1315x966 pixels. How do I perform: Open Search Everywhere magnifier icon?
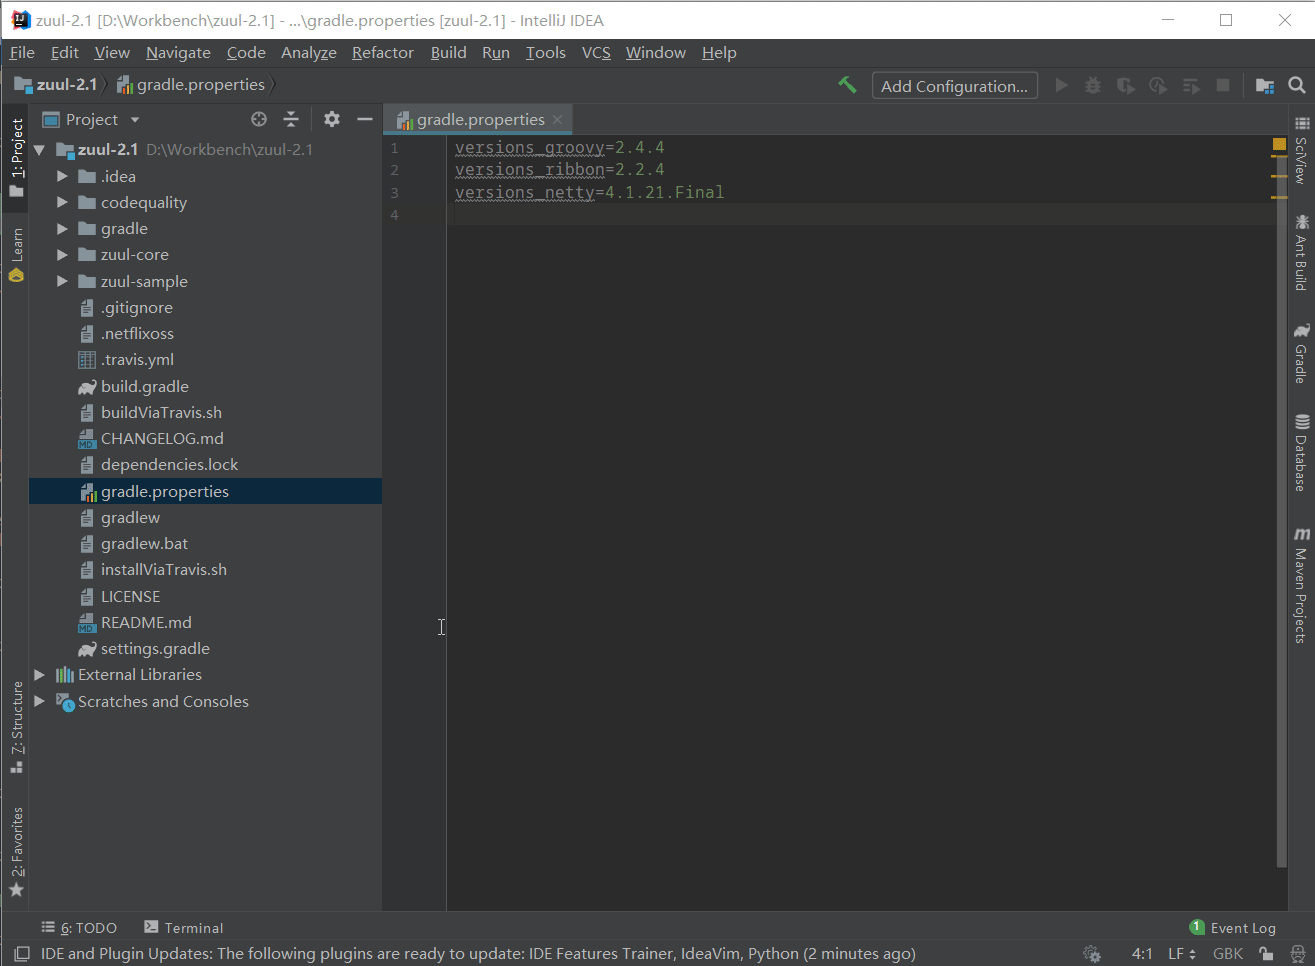(x=1297, y=86)
